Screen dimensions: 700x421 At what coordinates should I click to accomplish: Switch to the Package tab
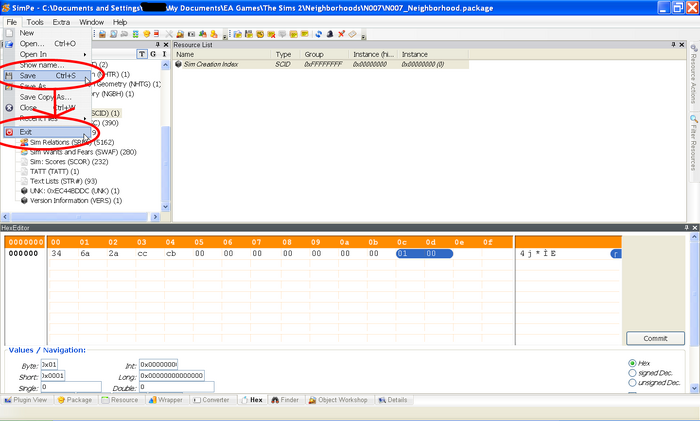click(75, 400)
